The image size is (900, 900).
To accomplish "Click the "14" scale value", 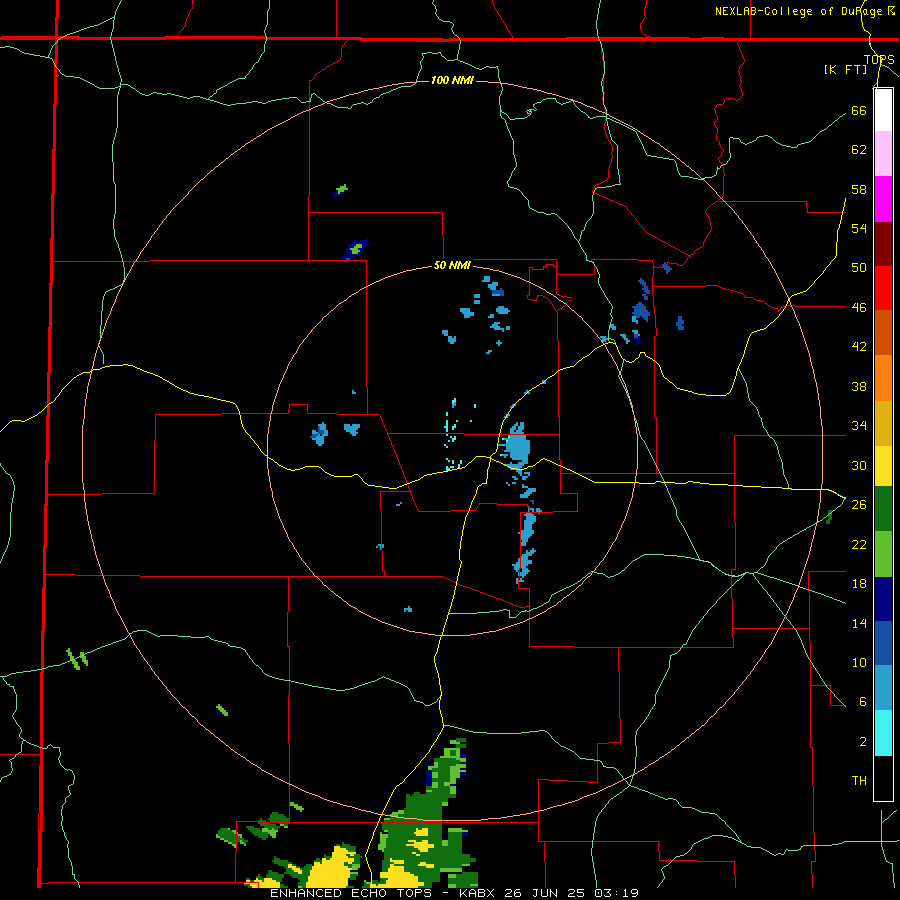I will [859, 623].
